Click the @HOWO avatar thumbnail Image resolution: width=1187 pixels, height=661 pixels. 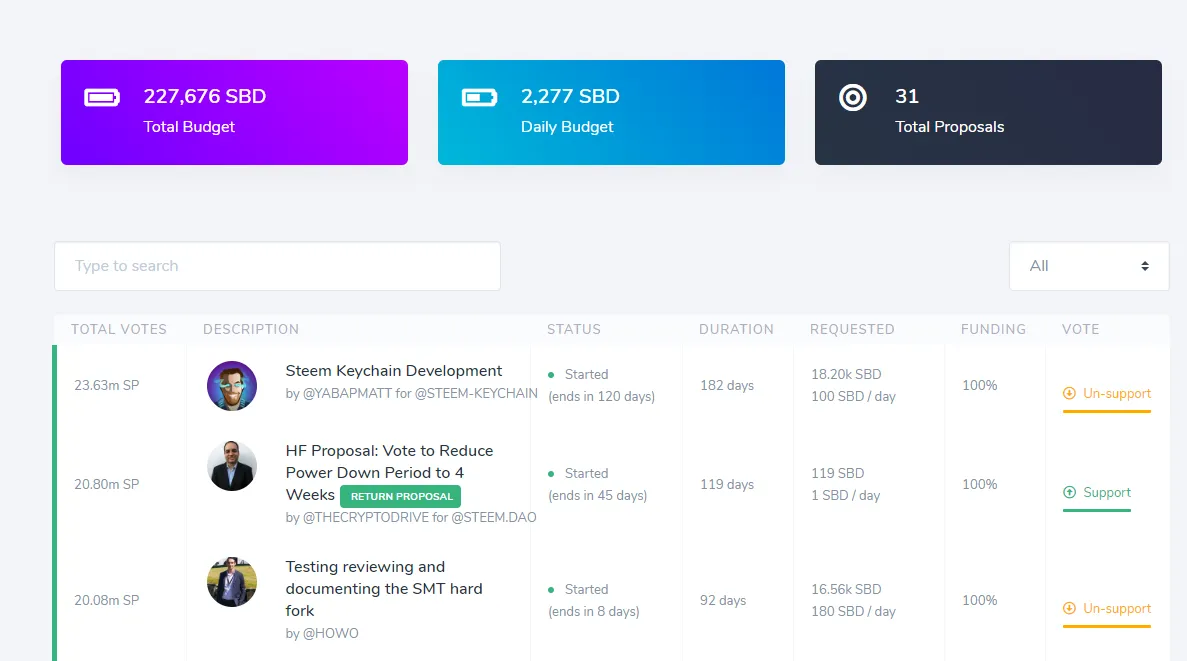pos(232,581)
